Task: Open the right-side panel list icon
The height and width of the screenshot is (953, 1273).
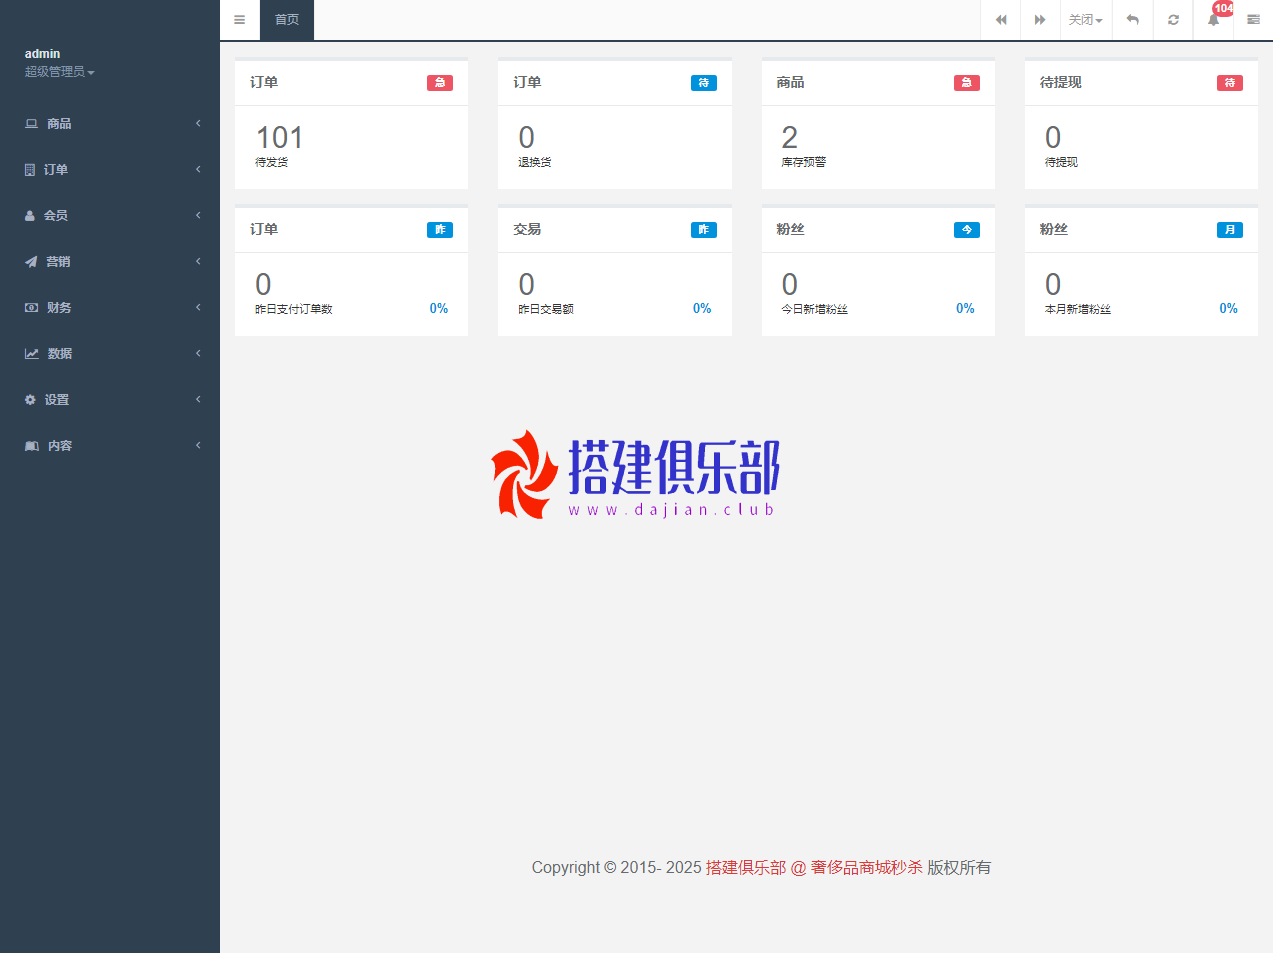Action: click(x=1253, y=20)
